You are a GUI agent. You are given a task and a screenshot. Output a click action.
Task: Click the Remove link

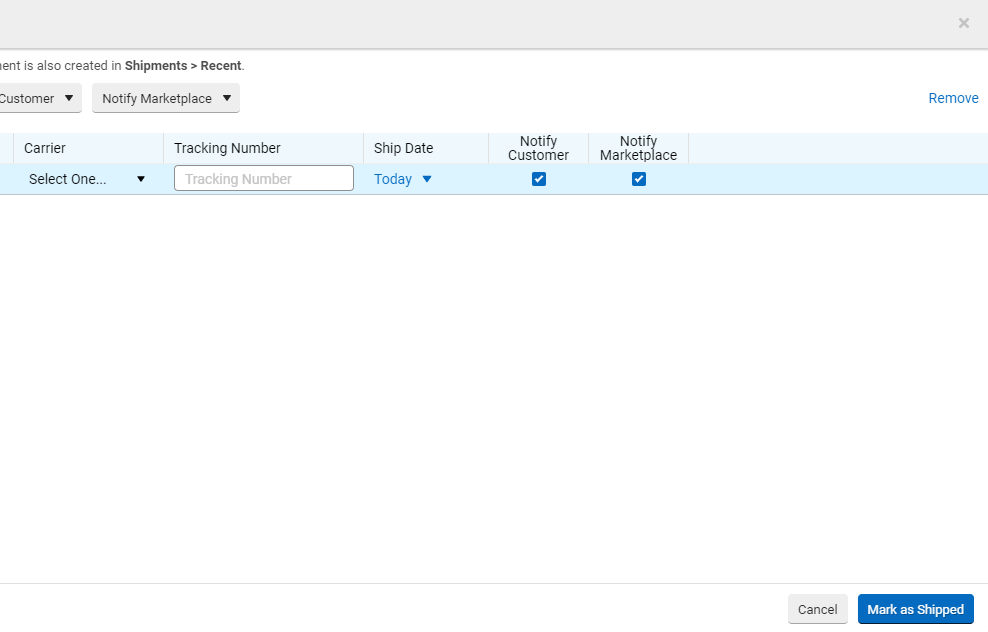coord(953,98)
